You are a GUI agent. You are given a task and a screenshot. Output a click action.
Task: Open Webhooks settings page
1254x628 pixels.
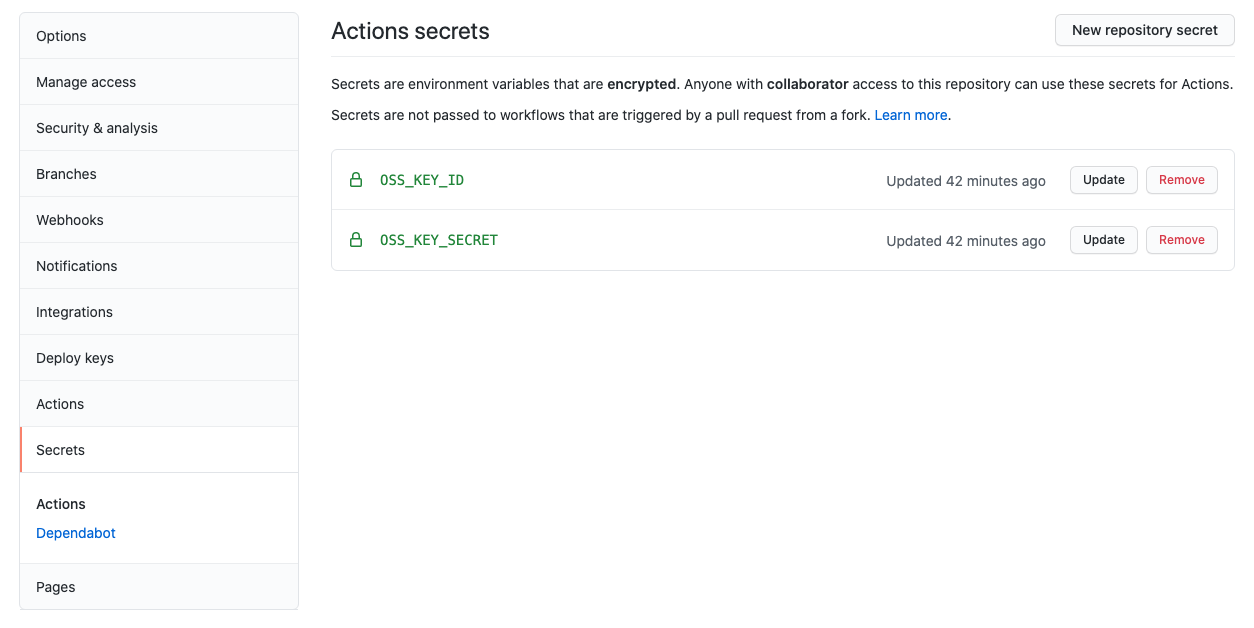(x=70, y=220)
